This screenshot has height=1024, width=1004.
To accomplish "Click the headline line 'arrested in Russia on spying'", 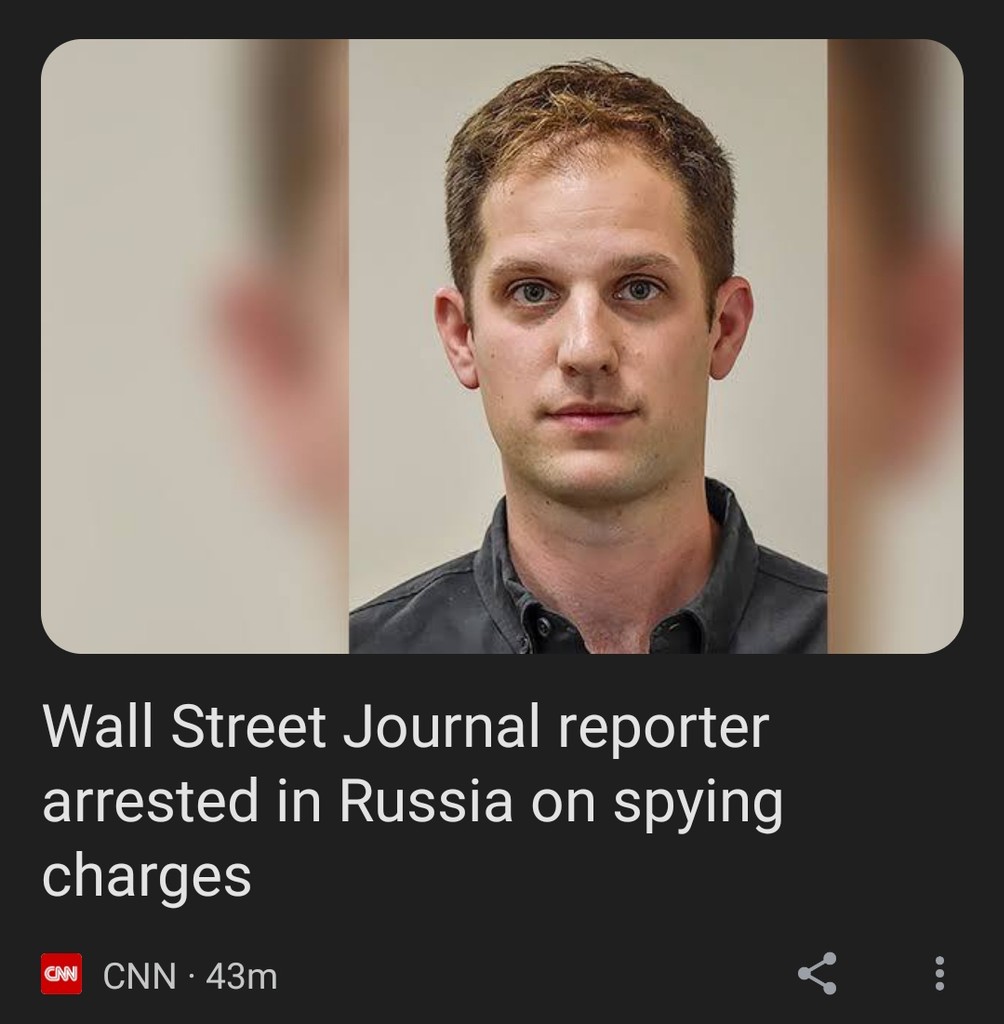I will (413, 802).
